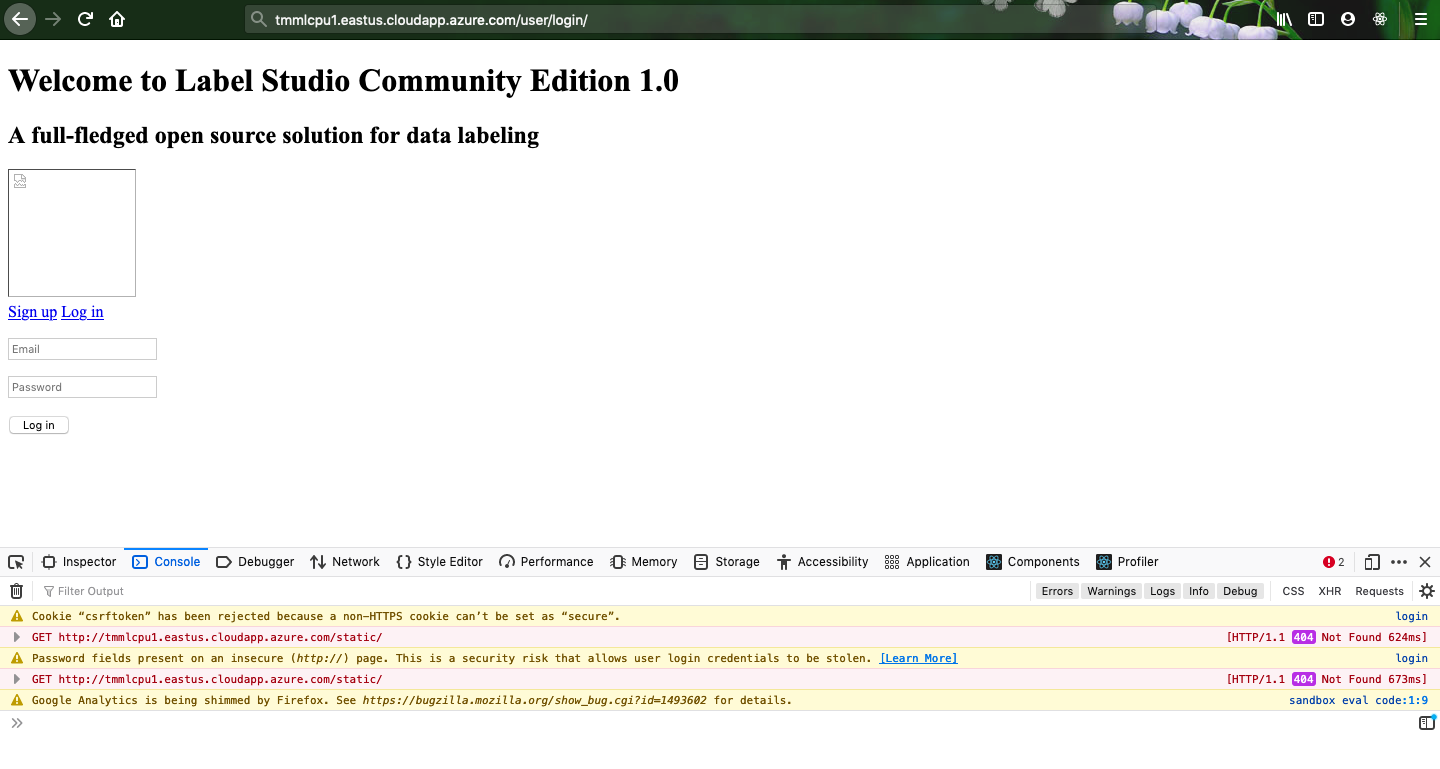Toggle the XHR filter
The image size is (1440, 769).
[x=1330, y=591]
